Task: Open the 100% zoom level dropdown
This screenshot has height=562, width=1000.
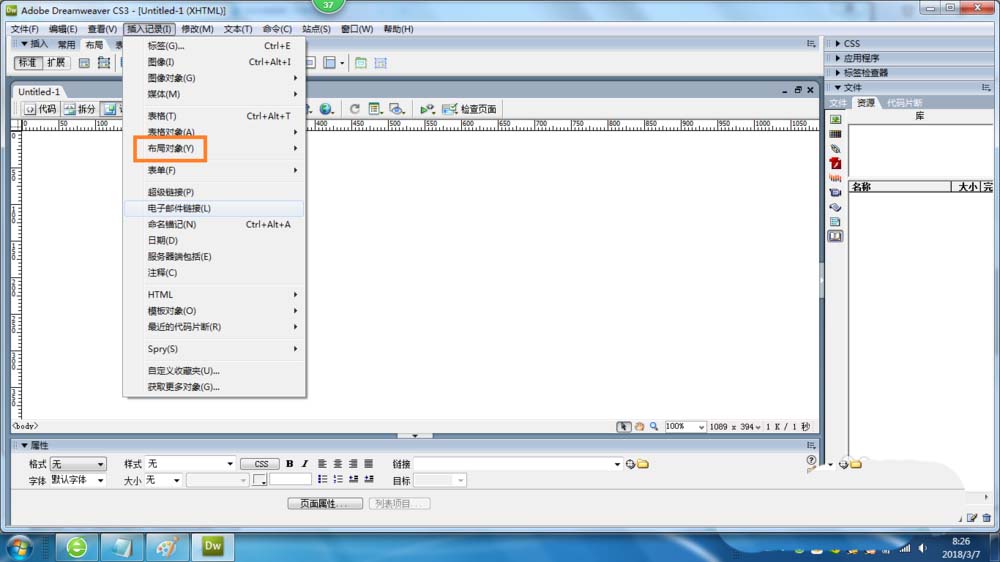Action: (685, 427)
